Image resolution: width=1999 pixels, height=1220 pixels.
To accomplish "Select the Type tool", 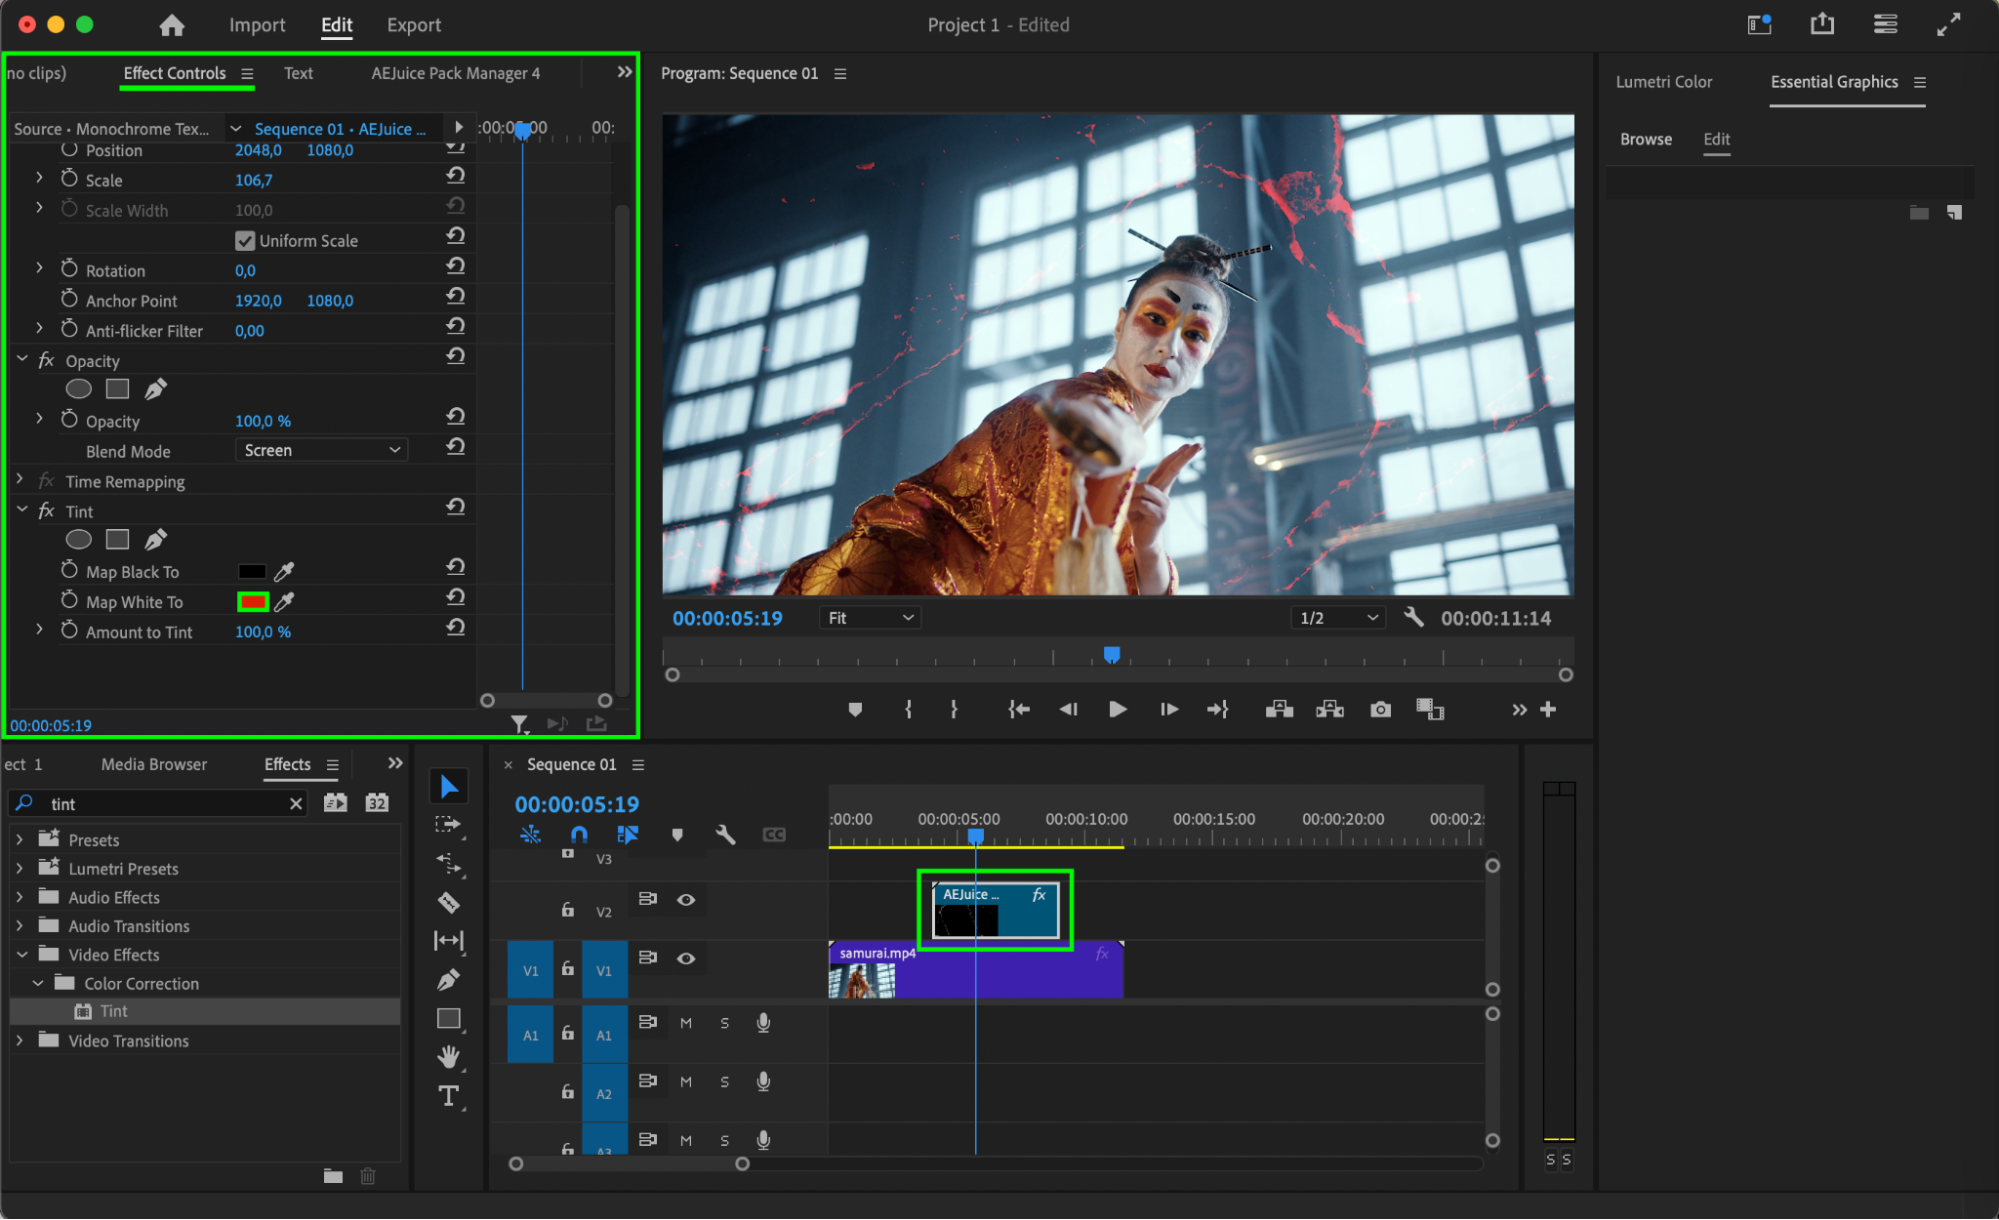I will coord(448,1096).
